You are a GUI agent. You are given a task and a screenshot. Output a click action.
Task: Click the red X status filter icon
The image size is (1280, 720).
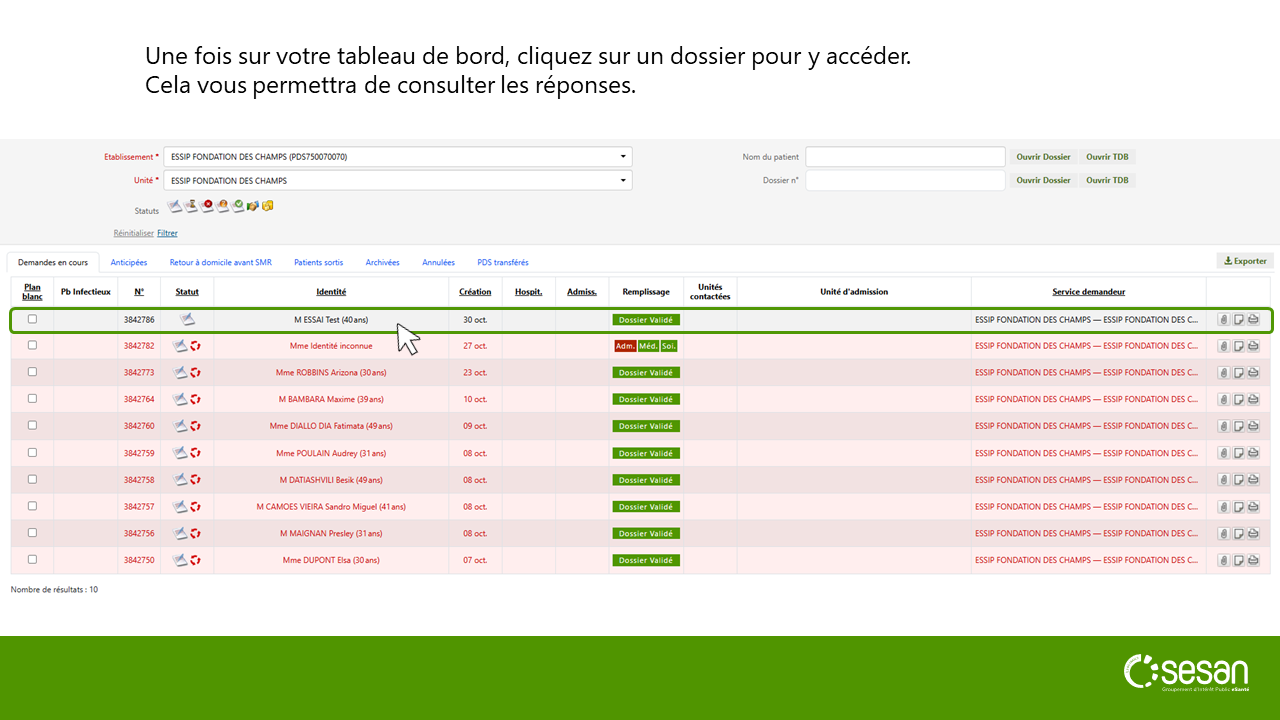[207, 206]
